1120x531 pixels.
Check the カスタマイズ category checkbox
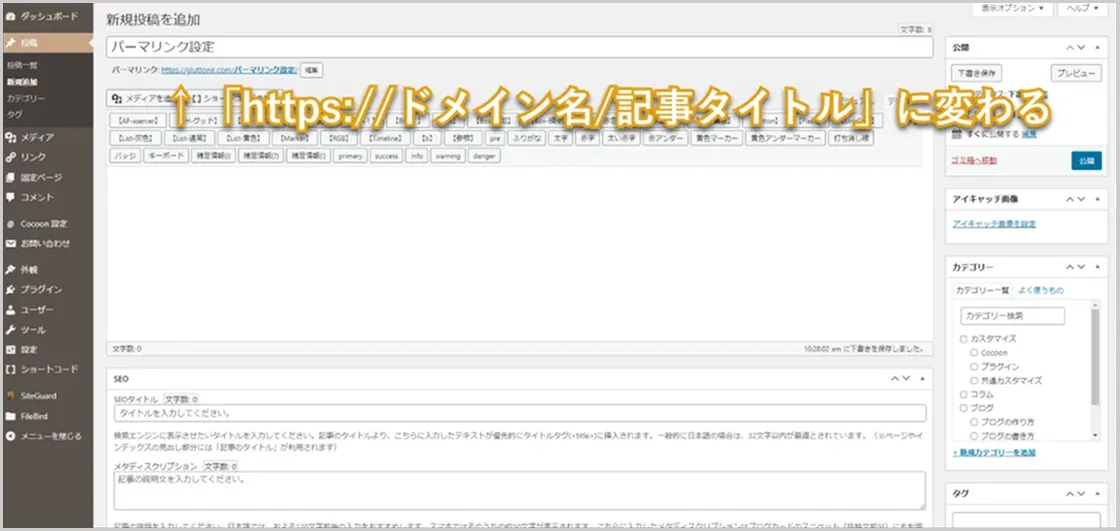(x=964, y=339)
